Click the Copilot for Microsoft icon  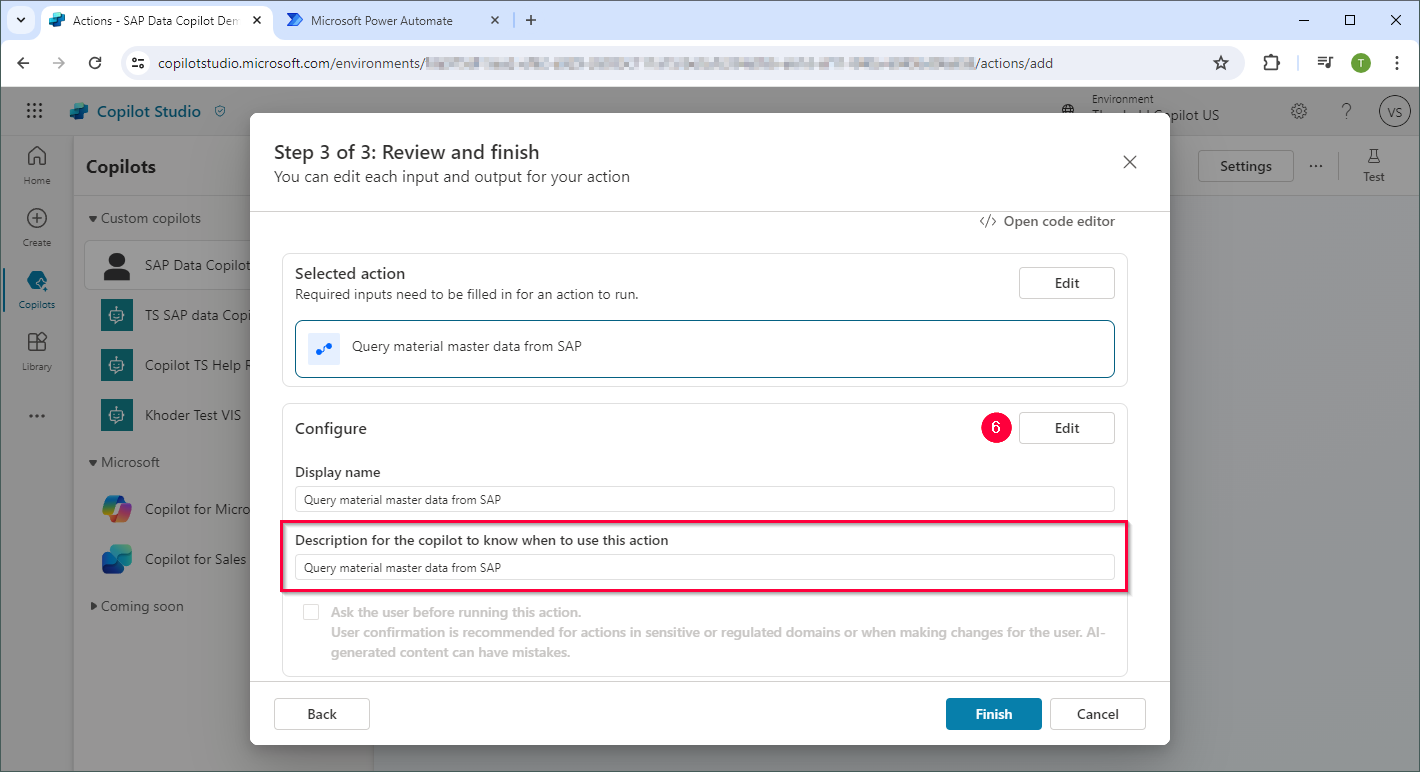pyautogui.click(x=117, y=509)
